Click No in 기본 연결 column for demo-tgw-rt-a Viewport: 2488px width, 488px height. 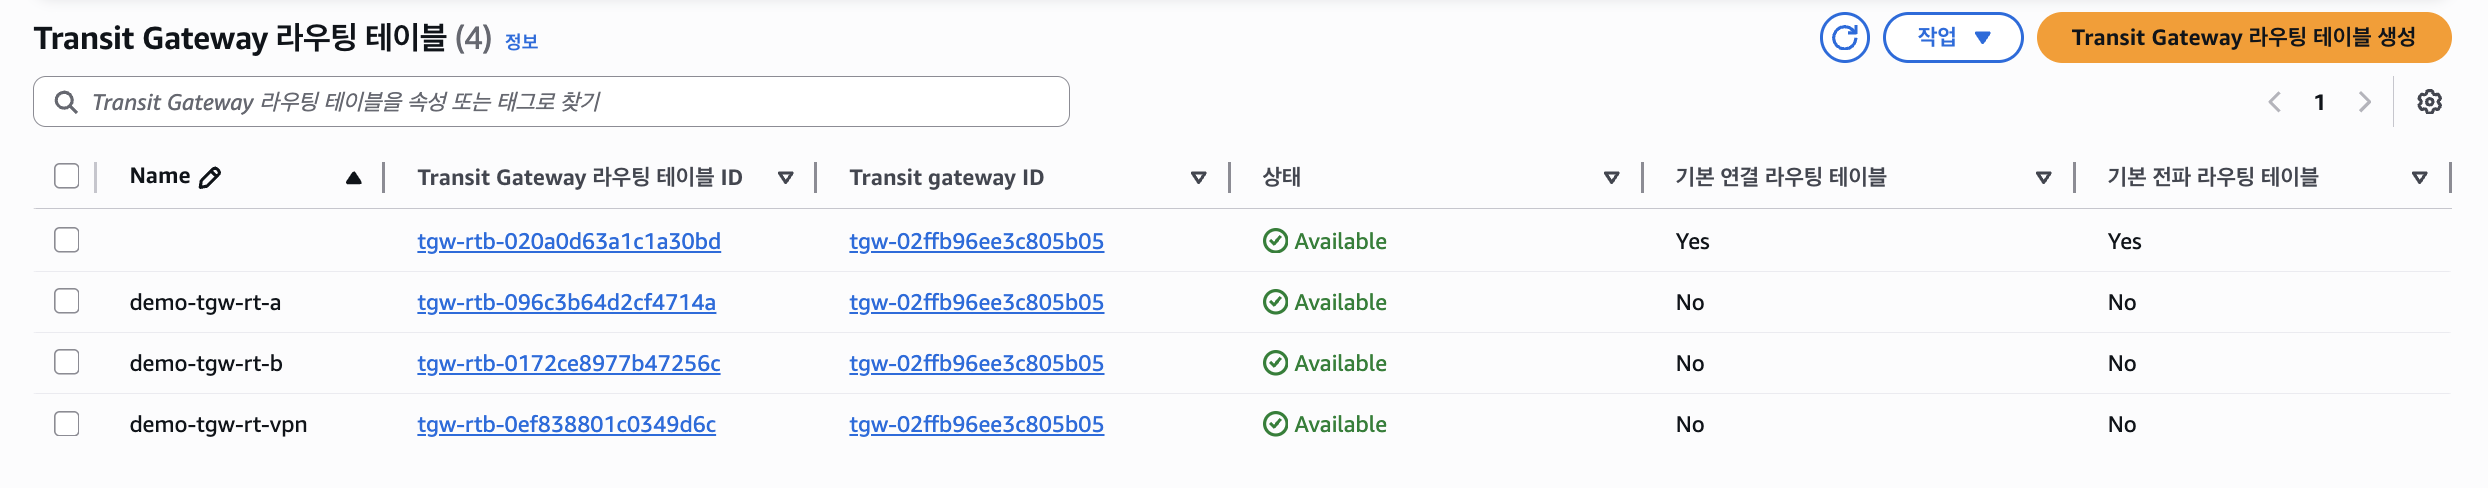click(1690, 302)
